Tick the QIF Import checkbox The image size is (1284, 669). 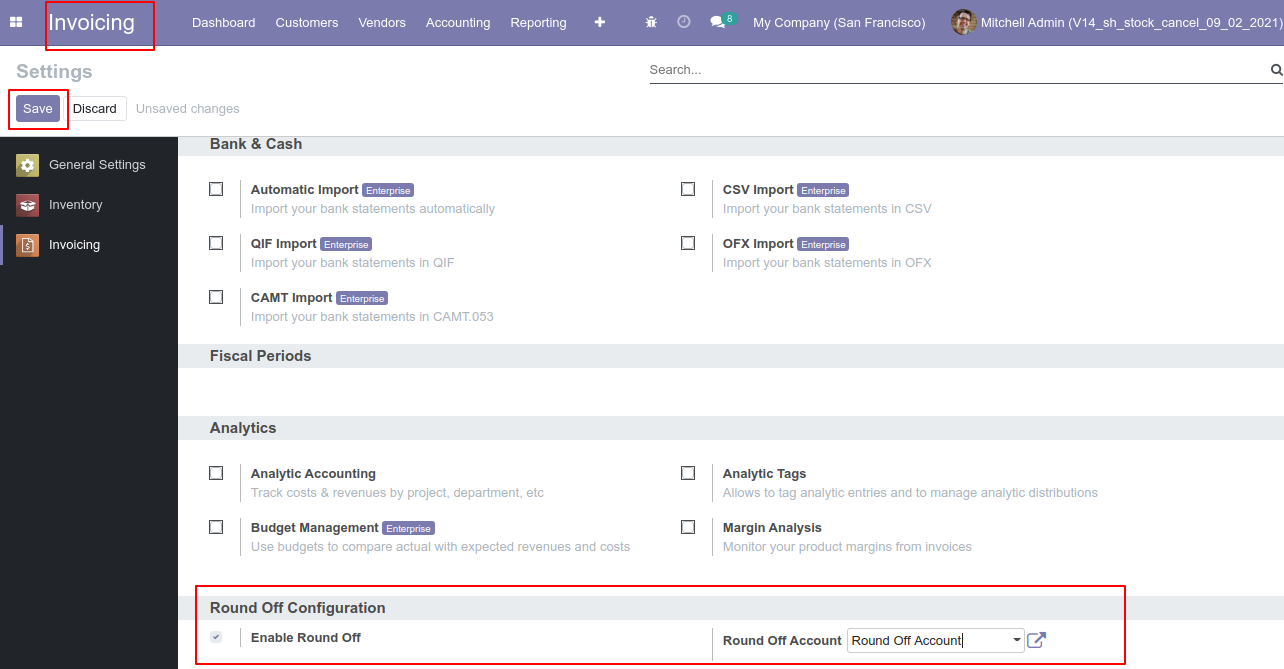(216, 243)
